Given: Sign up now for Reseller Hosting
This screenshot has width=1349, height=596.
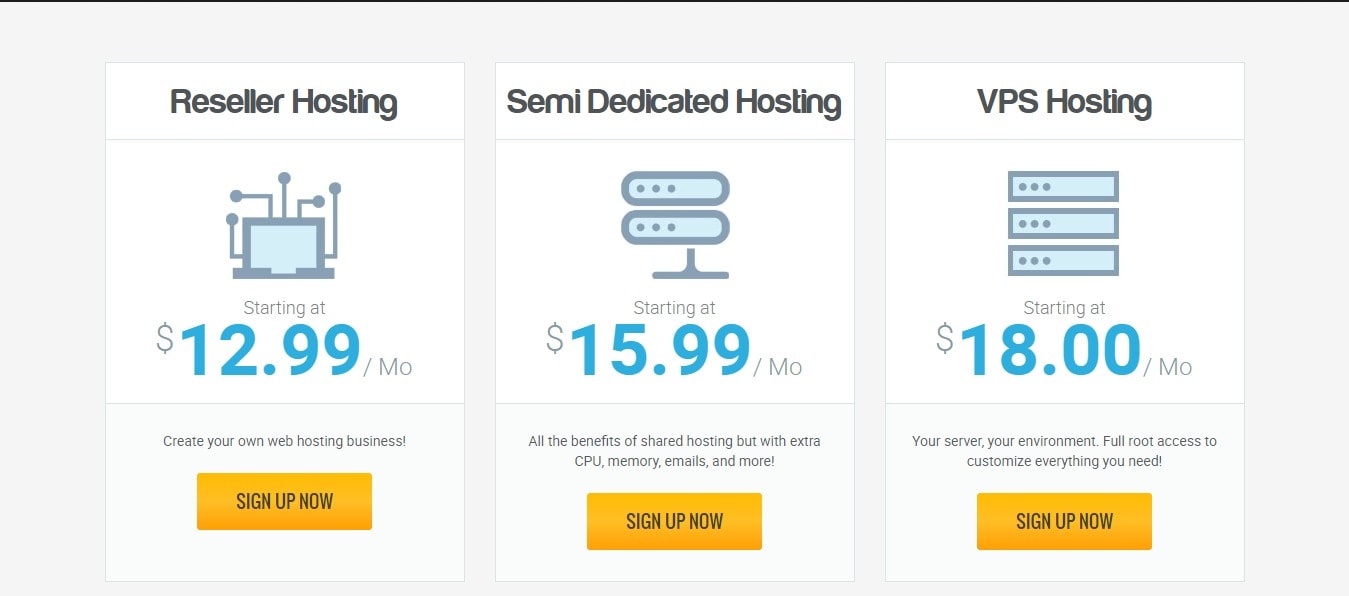Looking at the screenshot, I should pos(284,501).
